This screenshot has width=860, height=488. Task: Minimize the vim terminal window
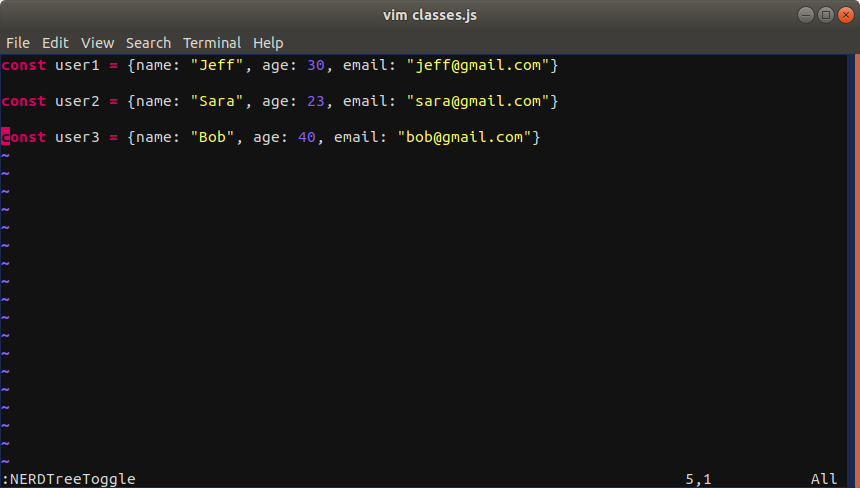806,15
